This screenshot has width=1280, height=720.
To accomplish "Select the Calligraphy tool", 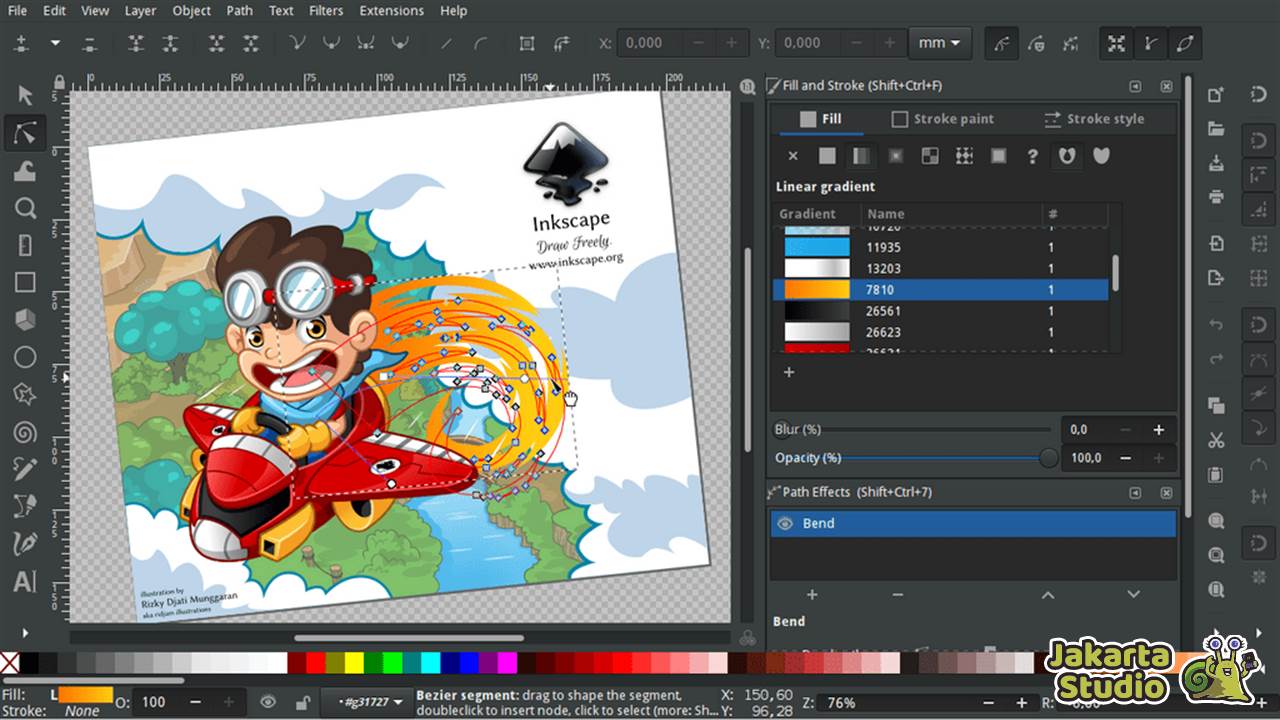I will (25, 544).
